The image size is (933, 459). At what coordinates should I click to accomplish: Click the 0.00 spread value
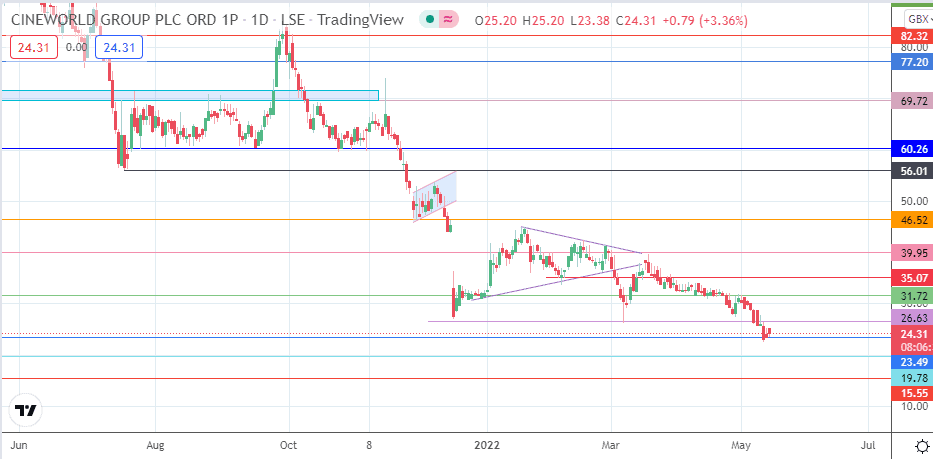(76, 48)
